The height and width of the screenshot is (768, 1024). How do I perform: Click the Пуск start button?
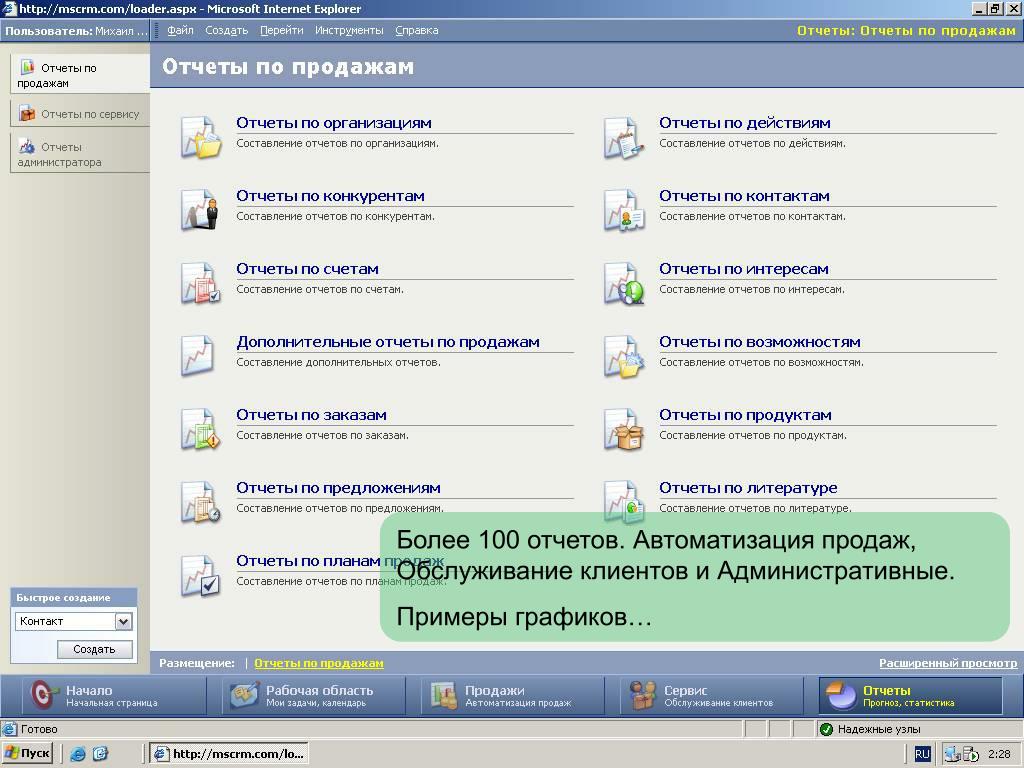tap(27, 754)
